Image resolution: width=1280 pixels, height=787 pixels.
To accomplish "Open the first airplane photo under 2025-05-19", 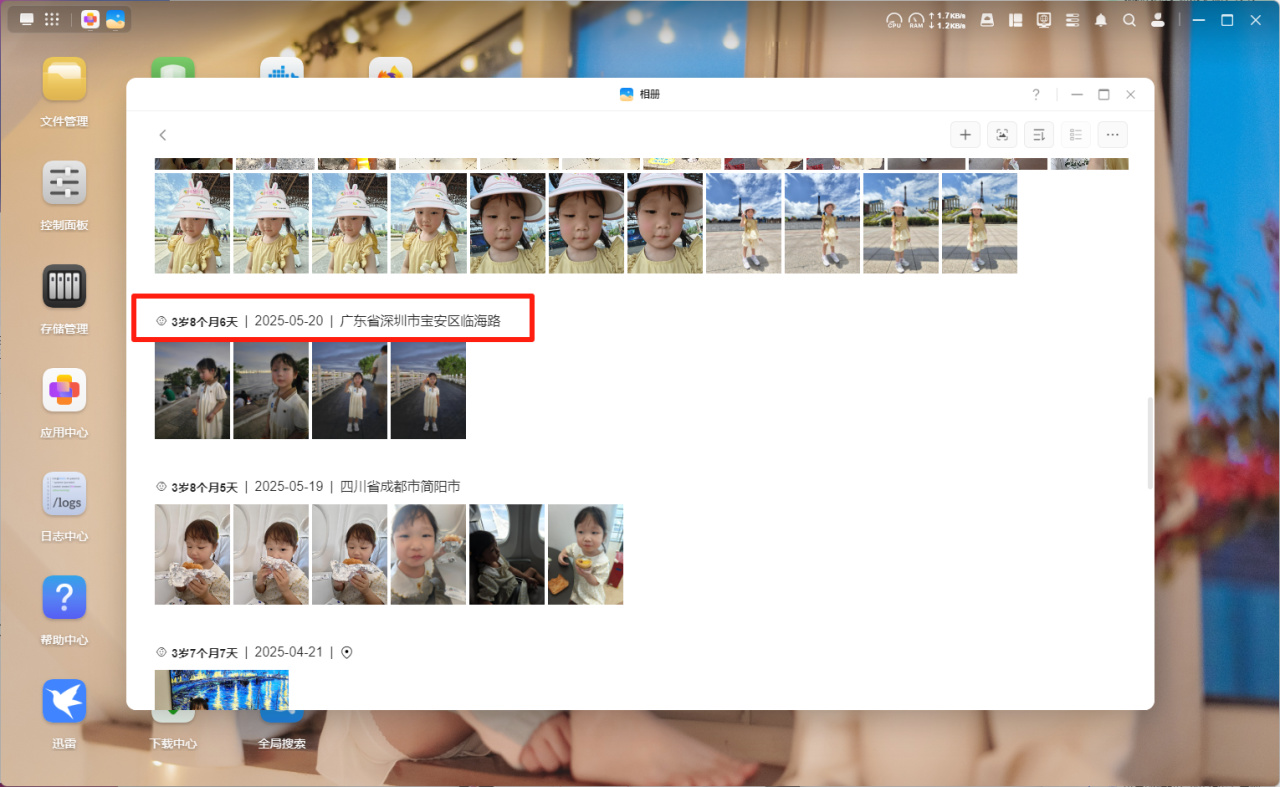I will (x=192, y=554).
